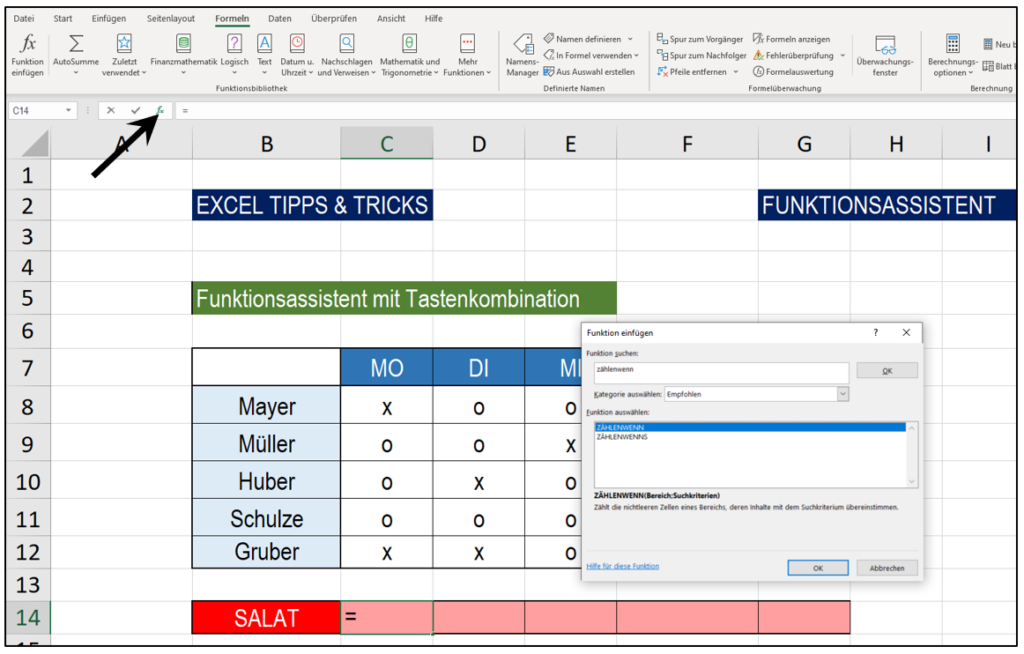The width and height of the screenshot is (1024, 654).
Task: Open Mathematik und Trigonometrie functions
Action: [x=409, y=55]
